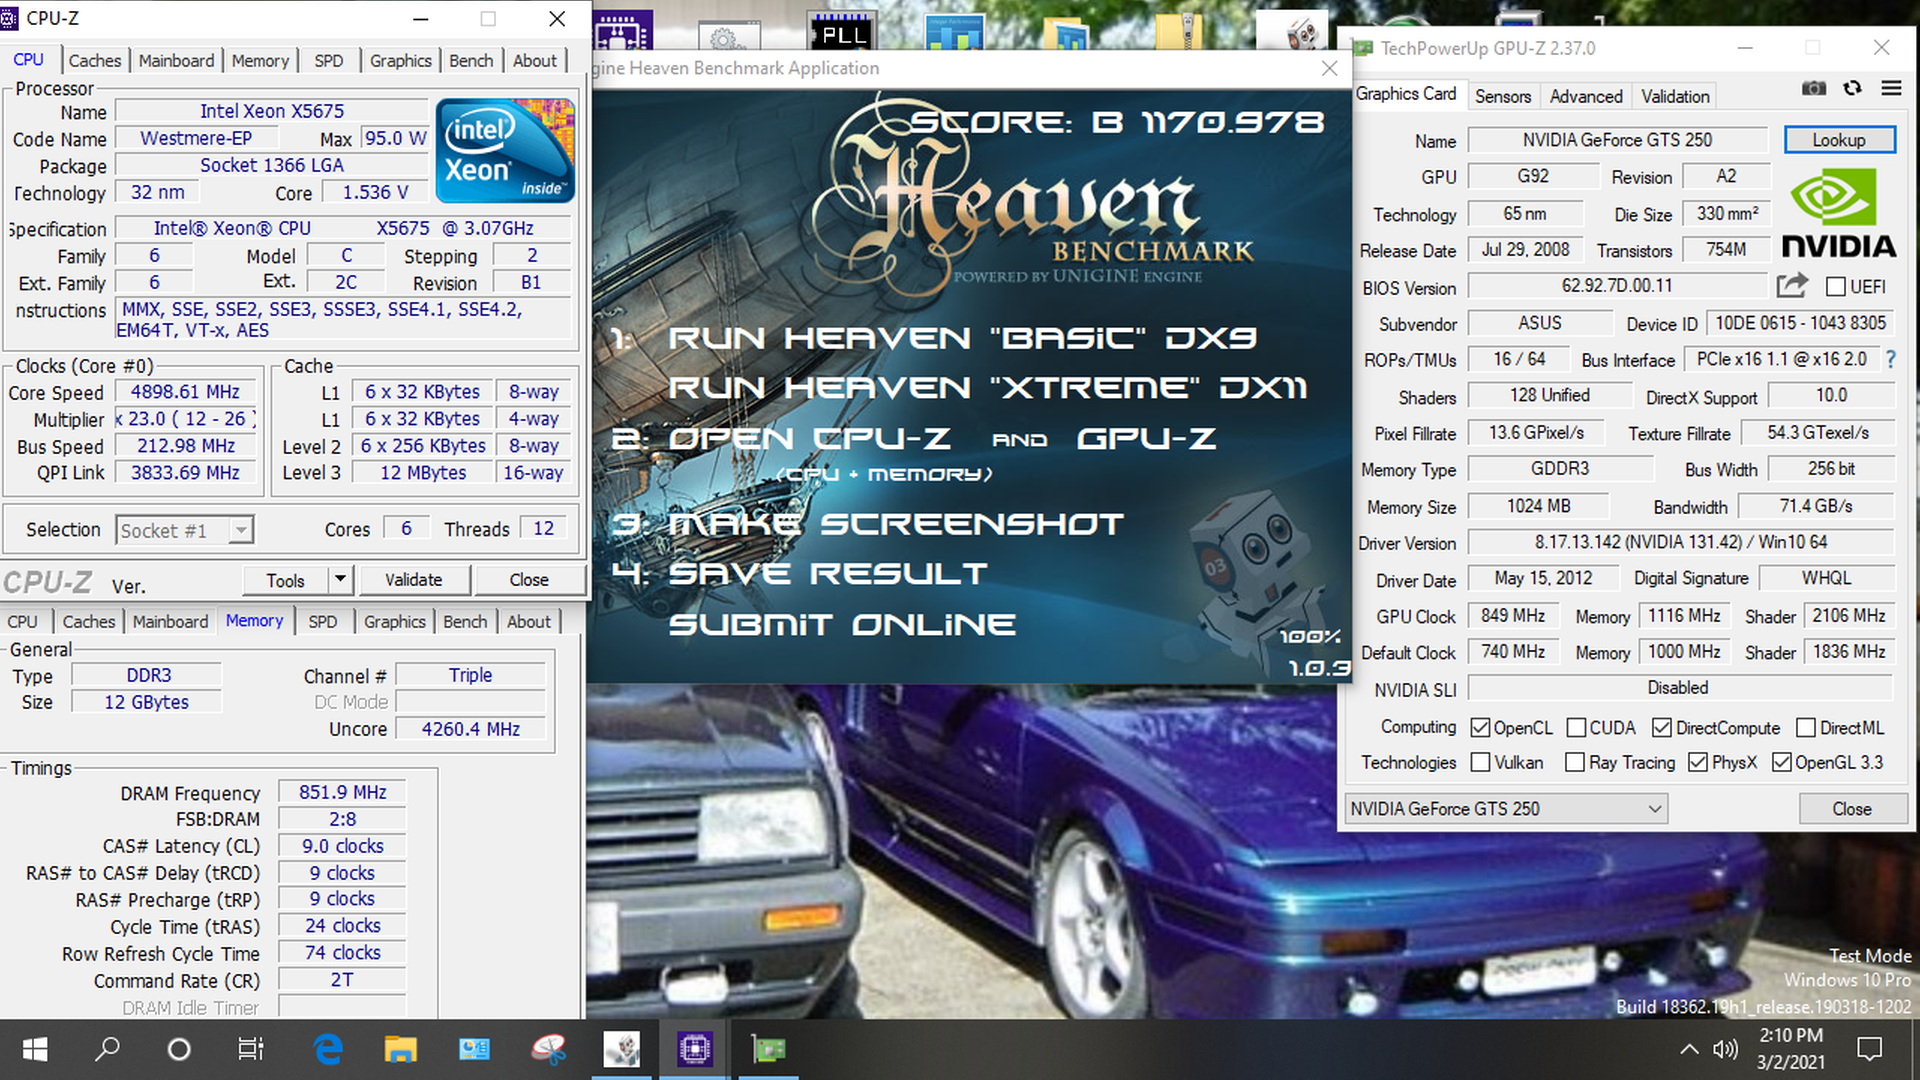The width and height of the screenshot is (1920, 1080).
Task: Toggle the OpenCL checkbox
Action: point(1481,728)
